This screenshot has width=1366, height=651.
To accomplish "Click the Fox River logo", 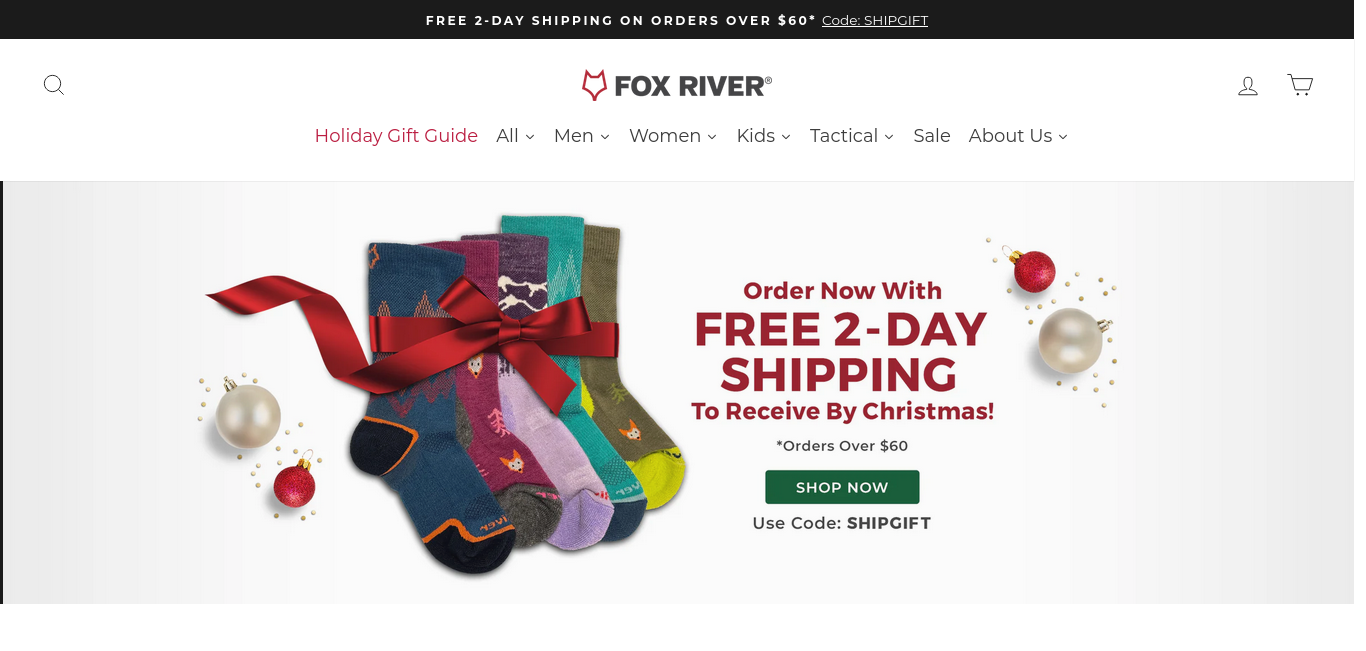I will pos(677,85).
